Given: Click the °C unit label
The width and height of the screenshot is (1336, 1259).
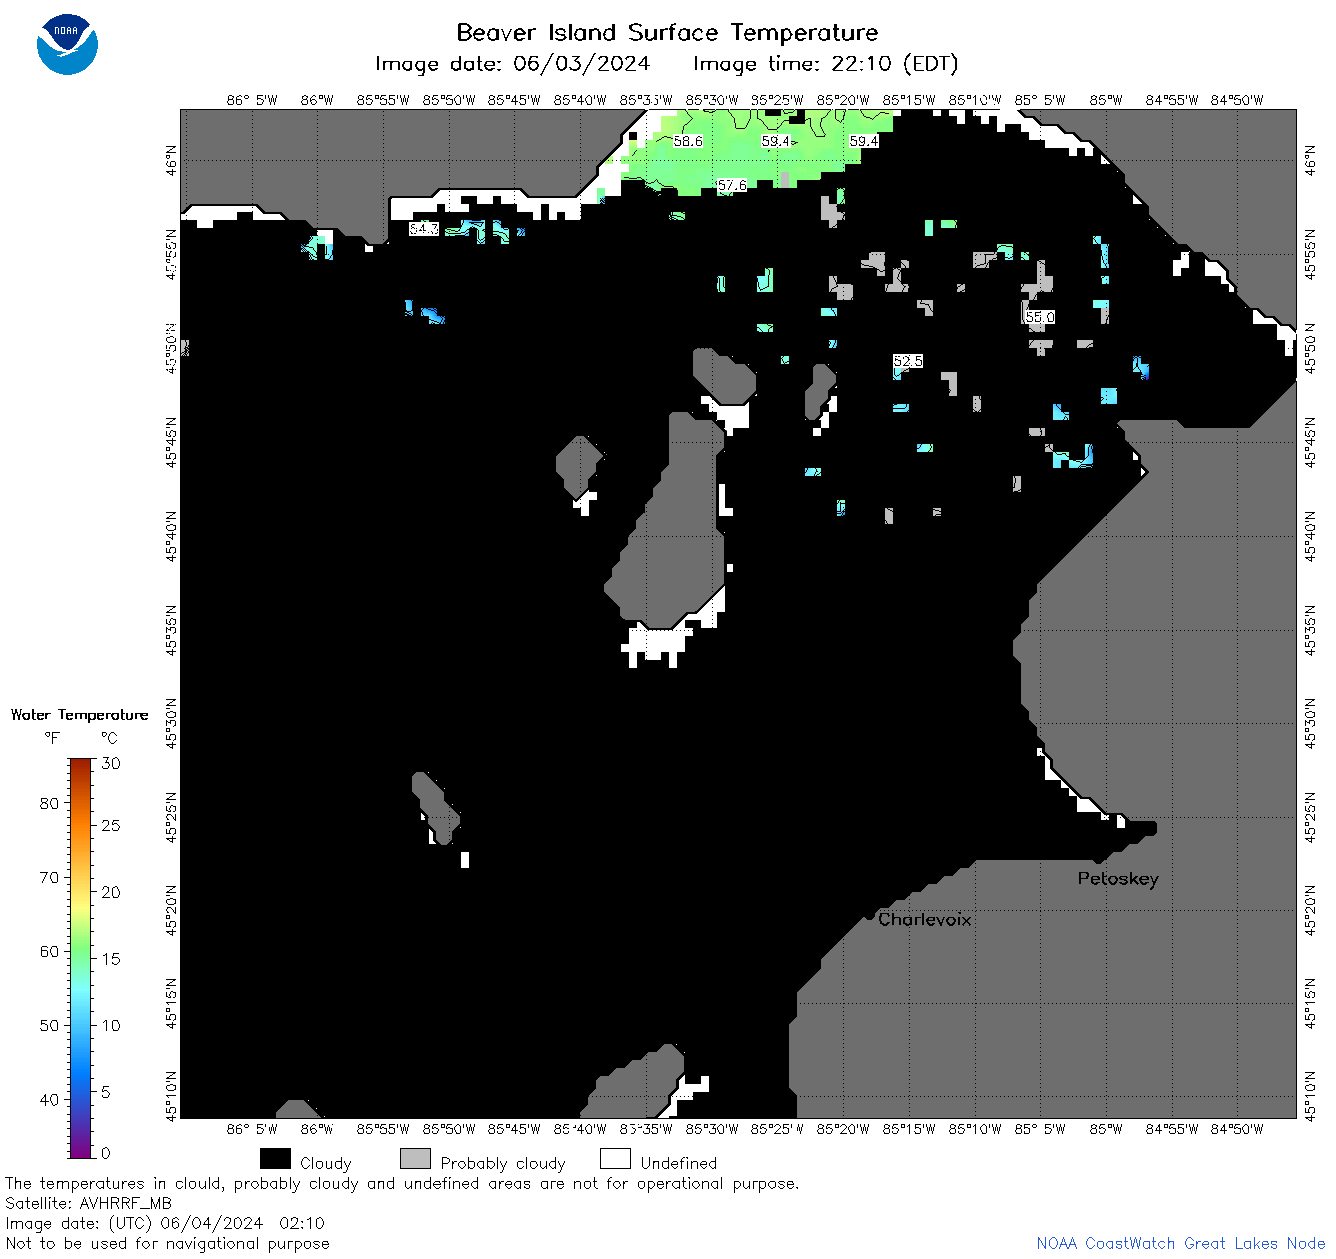Looking at the screenshot, I should click(109, 738).
